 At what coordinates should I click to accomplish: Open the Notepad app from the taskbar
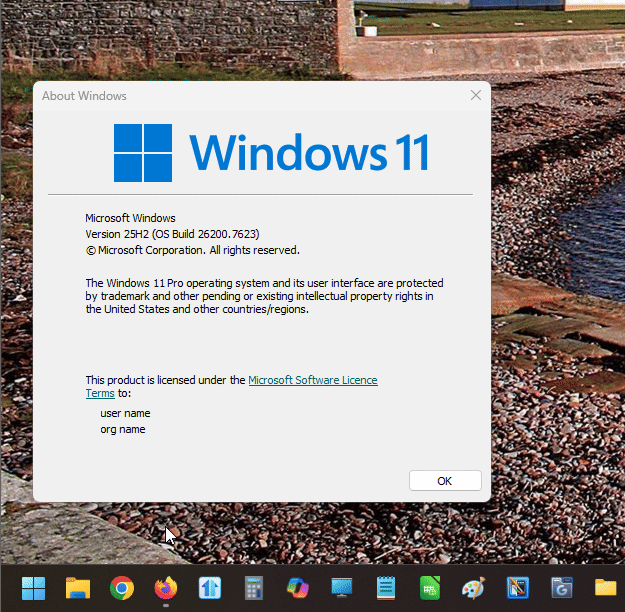tap(386, 588)
